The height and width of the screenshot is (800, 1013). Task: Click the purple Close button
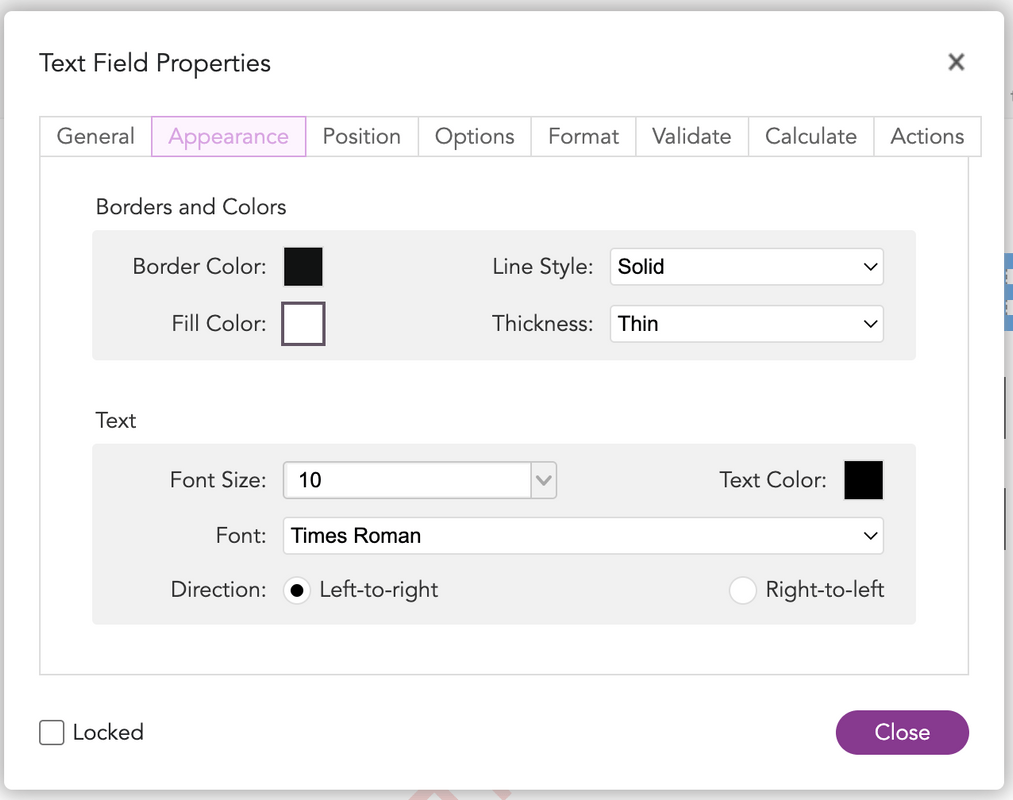point(902,732)
